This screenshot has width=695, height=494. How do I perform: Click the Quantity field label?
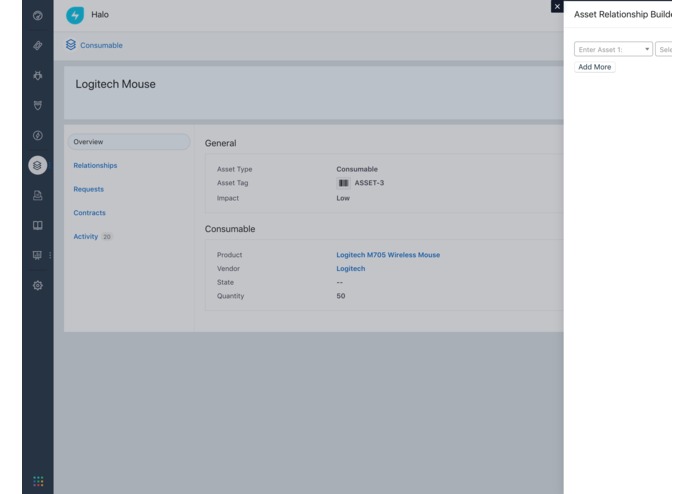click(230, 296)
